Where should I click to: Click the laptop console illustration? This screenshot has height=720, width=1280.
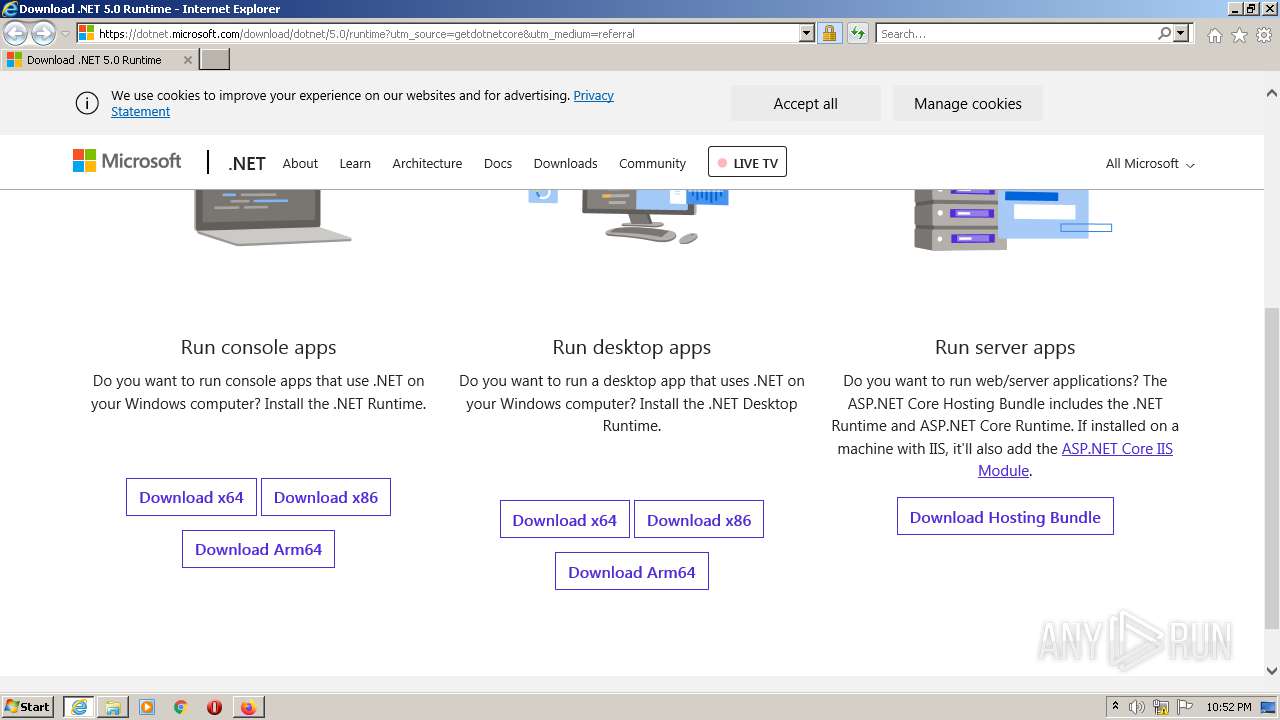[x=272, y=217]
